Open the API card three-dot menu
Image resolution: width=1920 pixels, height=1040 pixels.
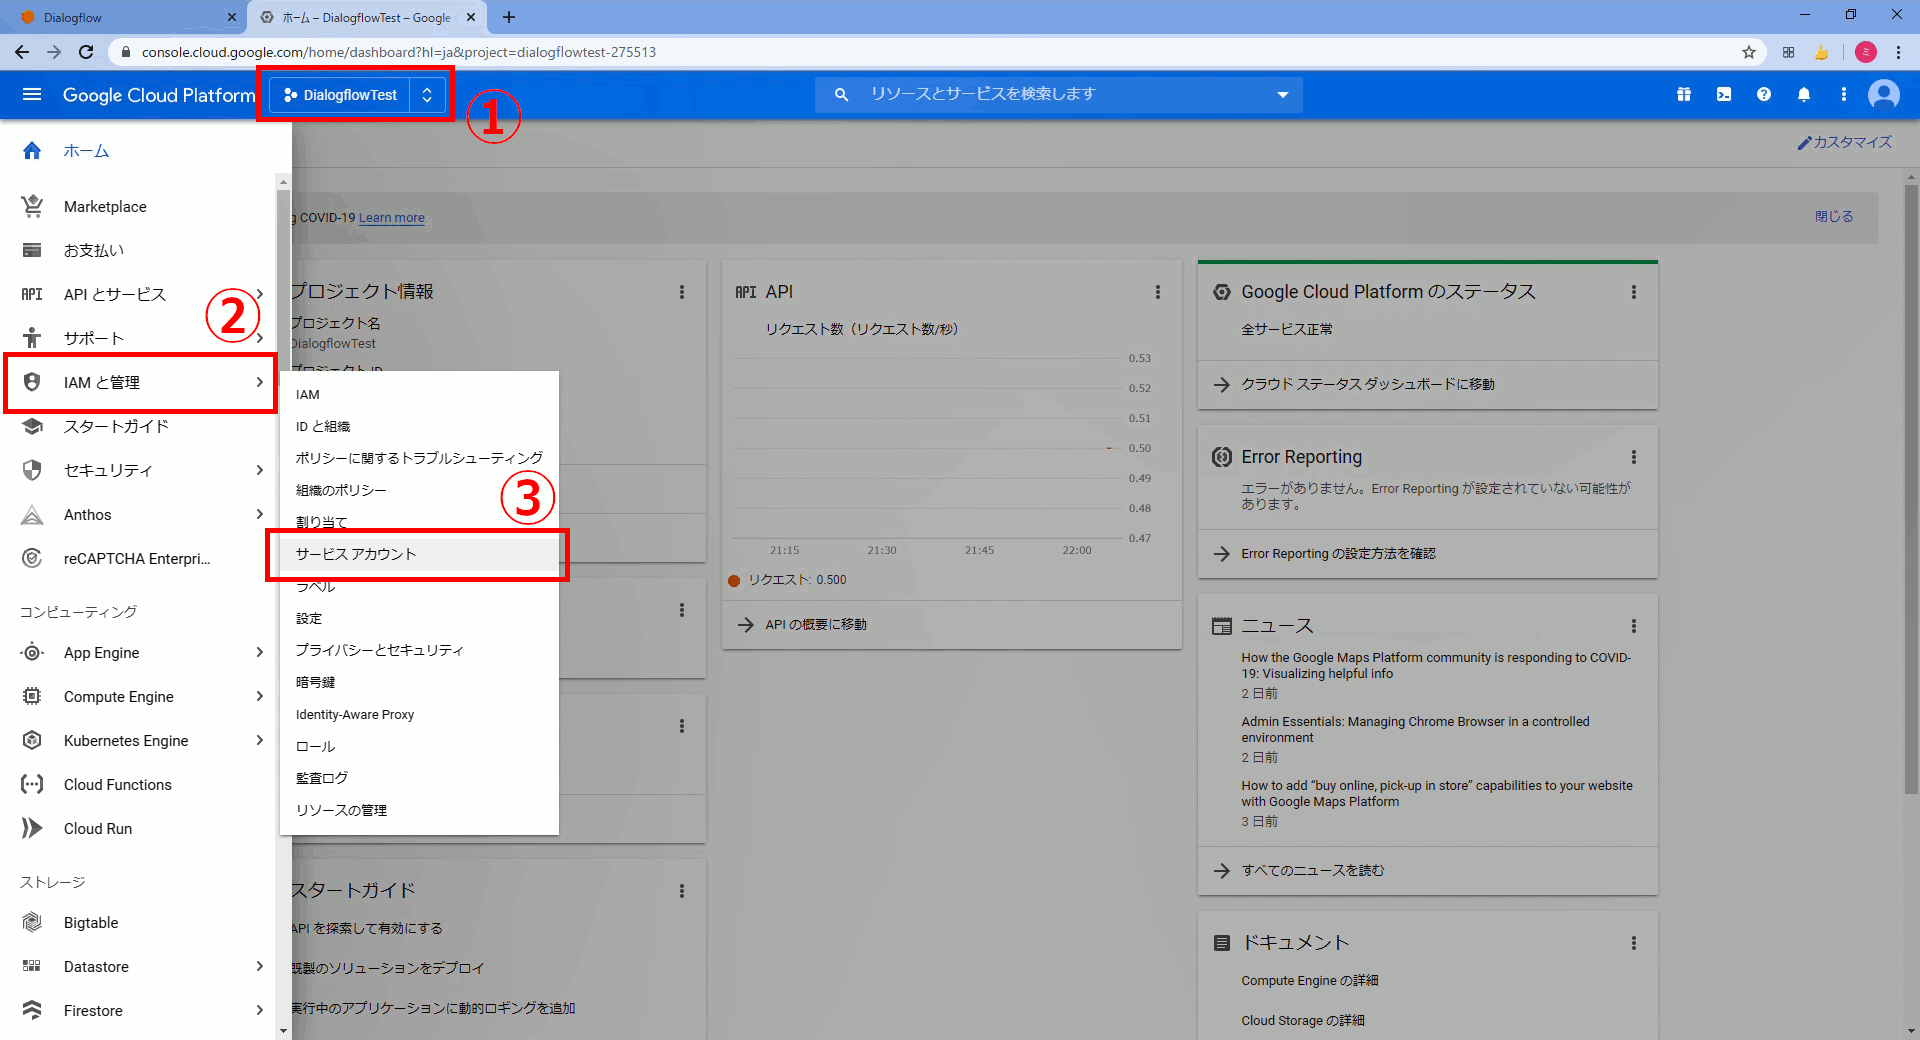point(1158,292)
